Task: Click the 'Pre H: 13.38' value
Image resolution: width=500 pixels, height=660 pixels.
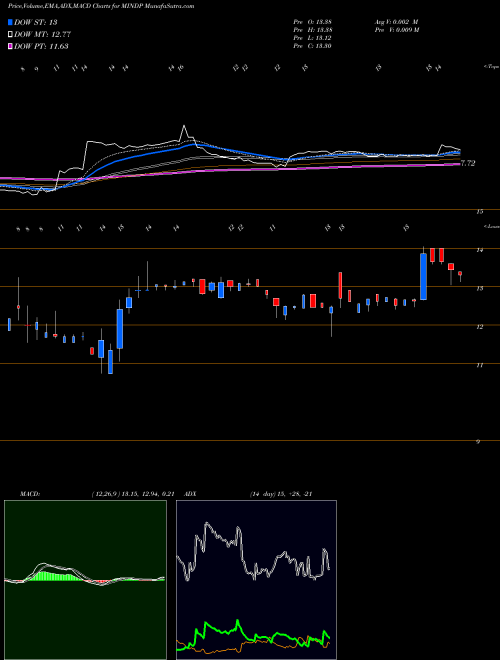Action: (x=312, y=30)
